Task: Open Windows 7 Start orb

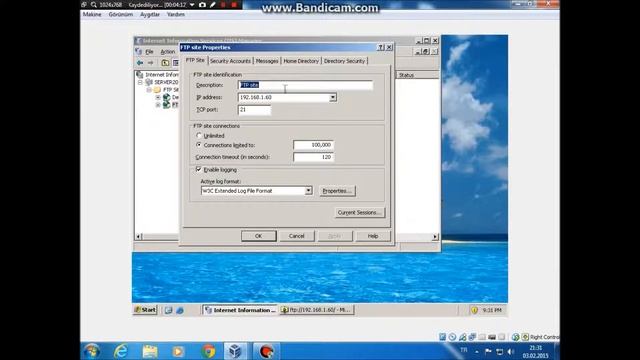Action: coord(91,351)
